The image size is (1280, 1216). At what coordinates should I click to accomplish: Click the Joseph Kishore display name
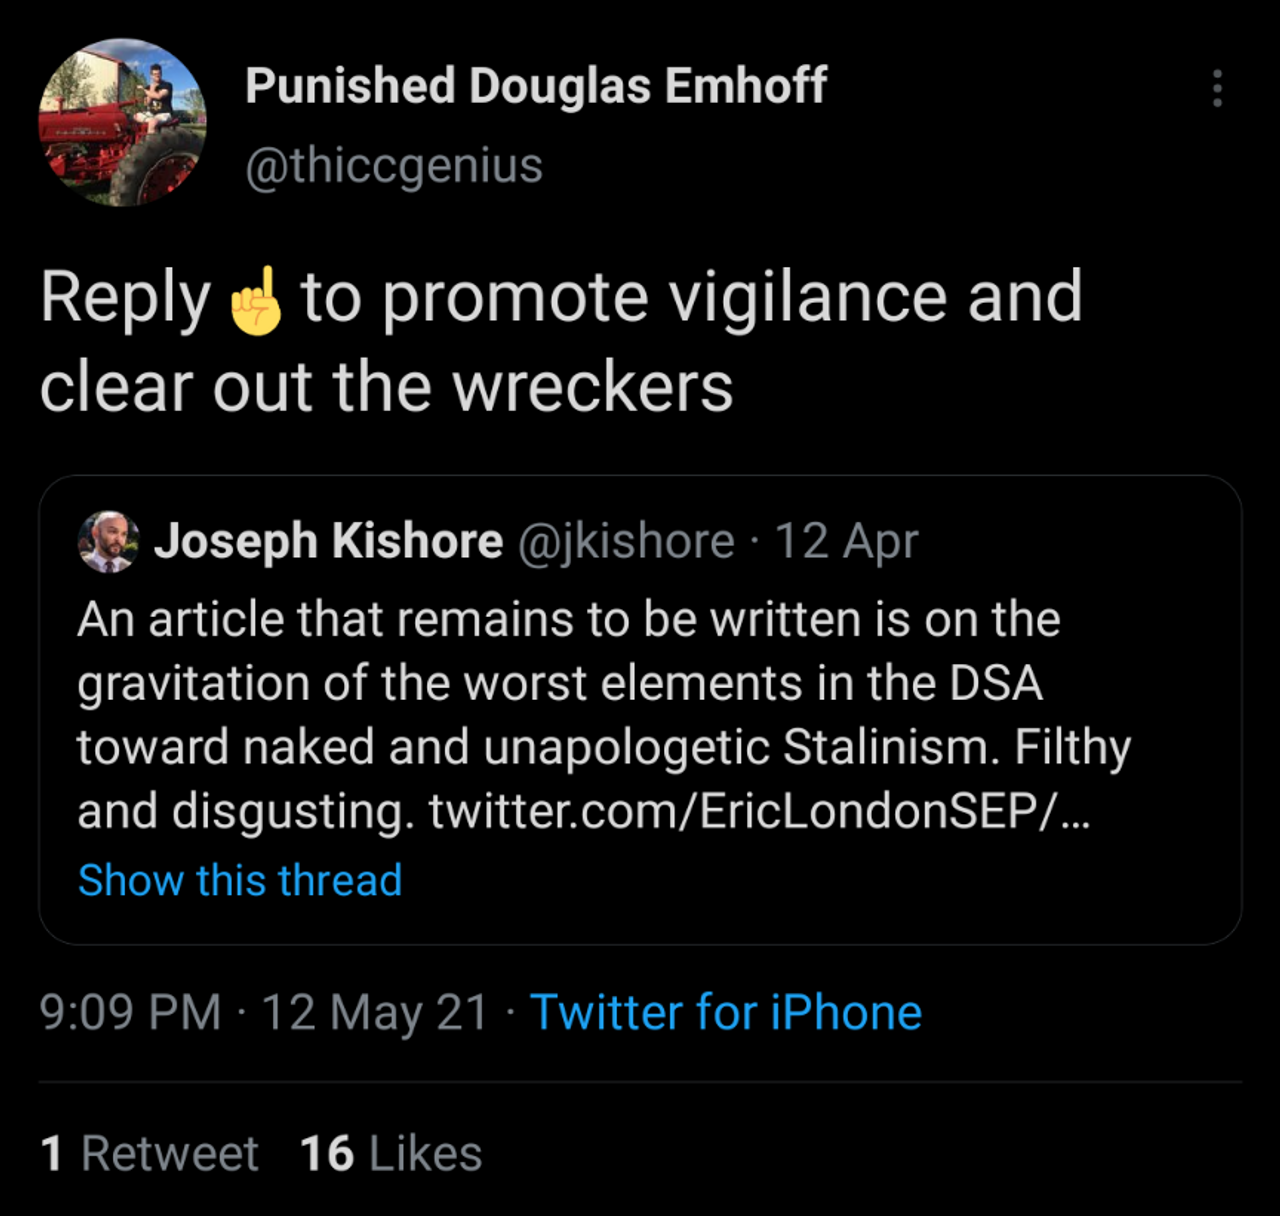pyautogui.click(x=328, y=541)
